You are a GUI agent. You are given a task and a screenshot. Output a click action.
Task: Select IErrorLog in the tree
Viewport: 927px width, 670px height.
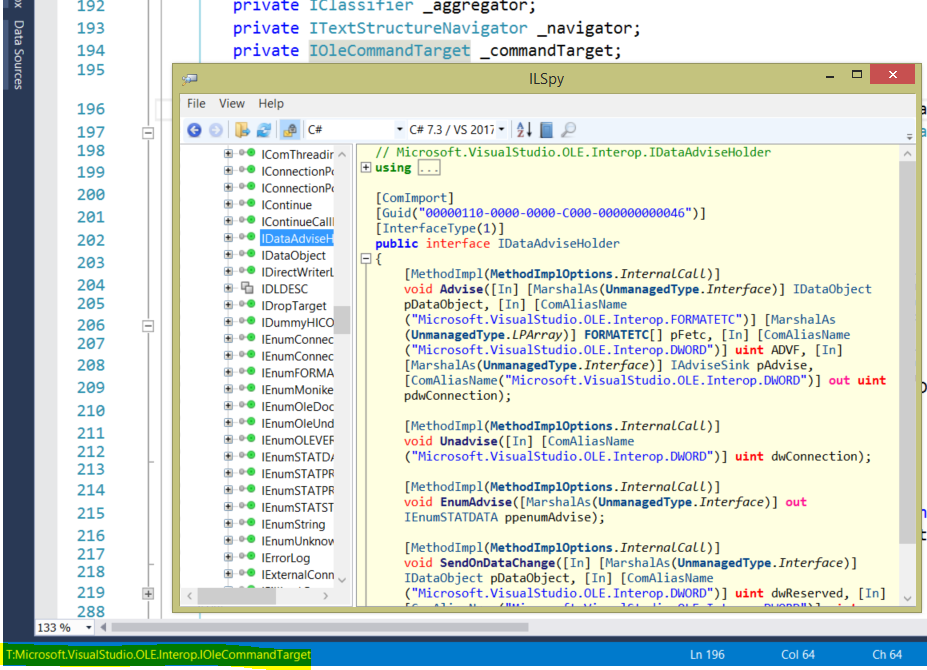(x=286, y=558)
